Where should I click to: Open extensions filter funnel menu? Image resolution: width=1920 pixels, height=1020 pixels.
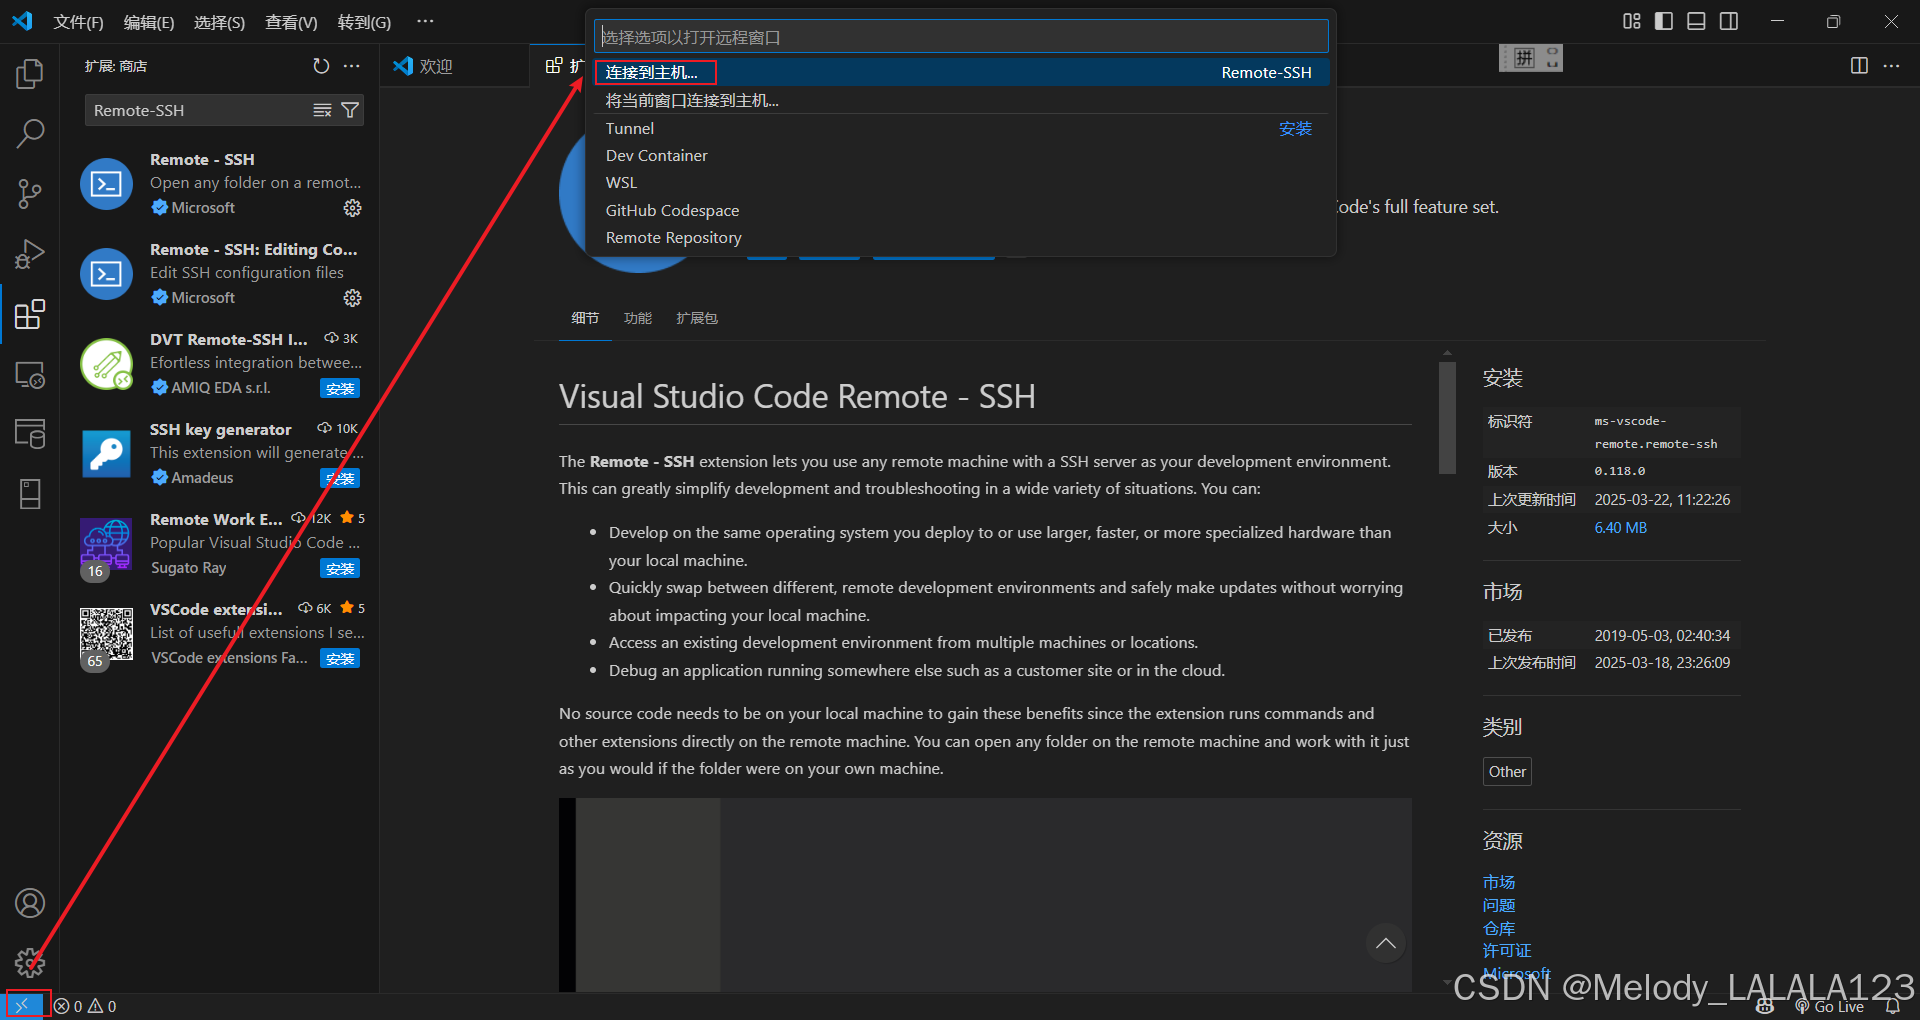click(350, 110)
